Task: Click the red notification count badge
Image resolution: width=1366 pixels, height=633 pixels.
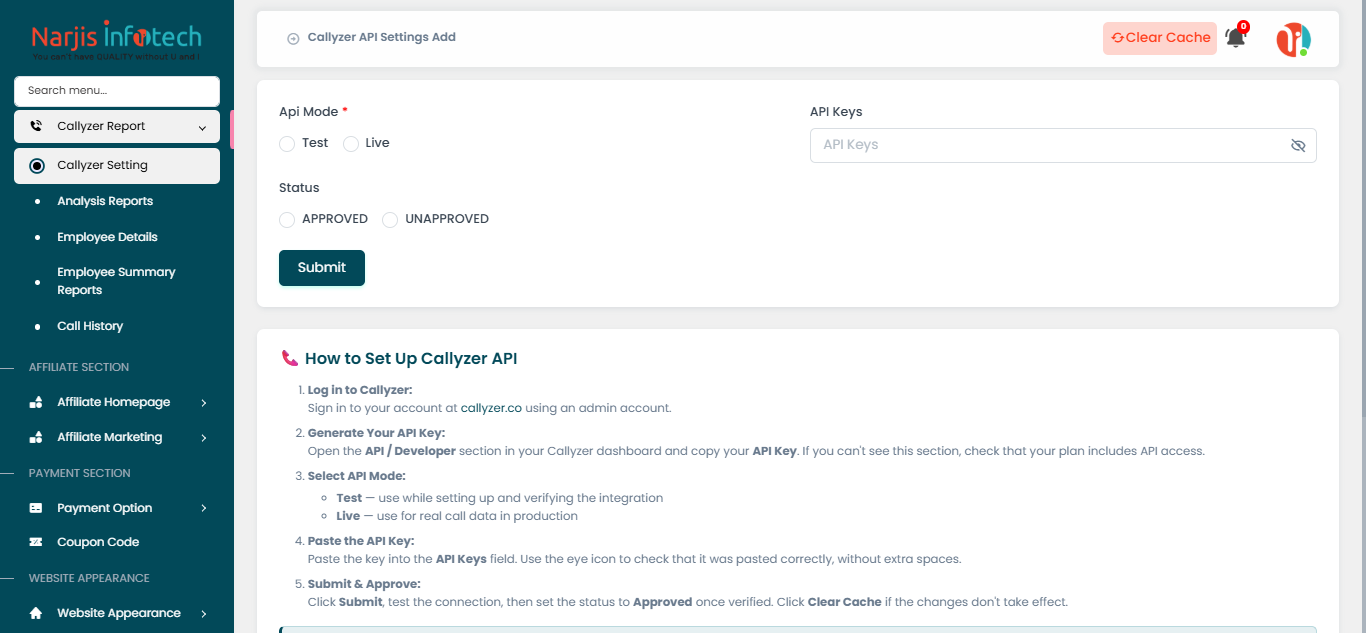Action: [1243, 27]
